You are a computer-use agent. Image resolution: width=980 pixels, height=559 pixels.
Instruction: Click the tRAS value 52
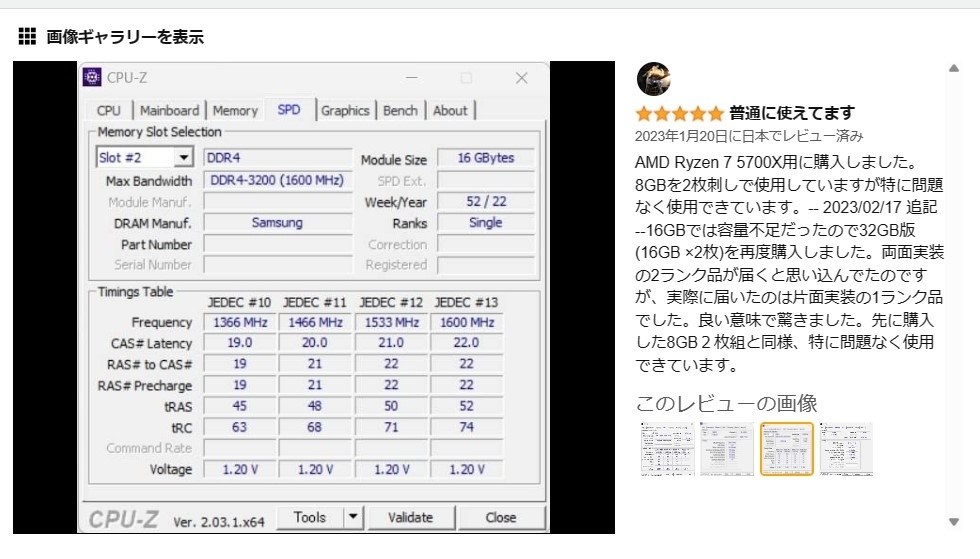pyautogui.click(x=467, y=406)
